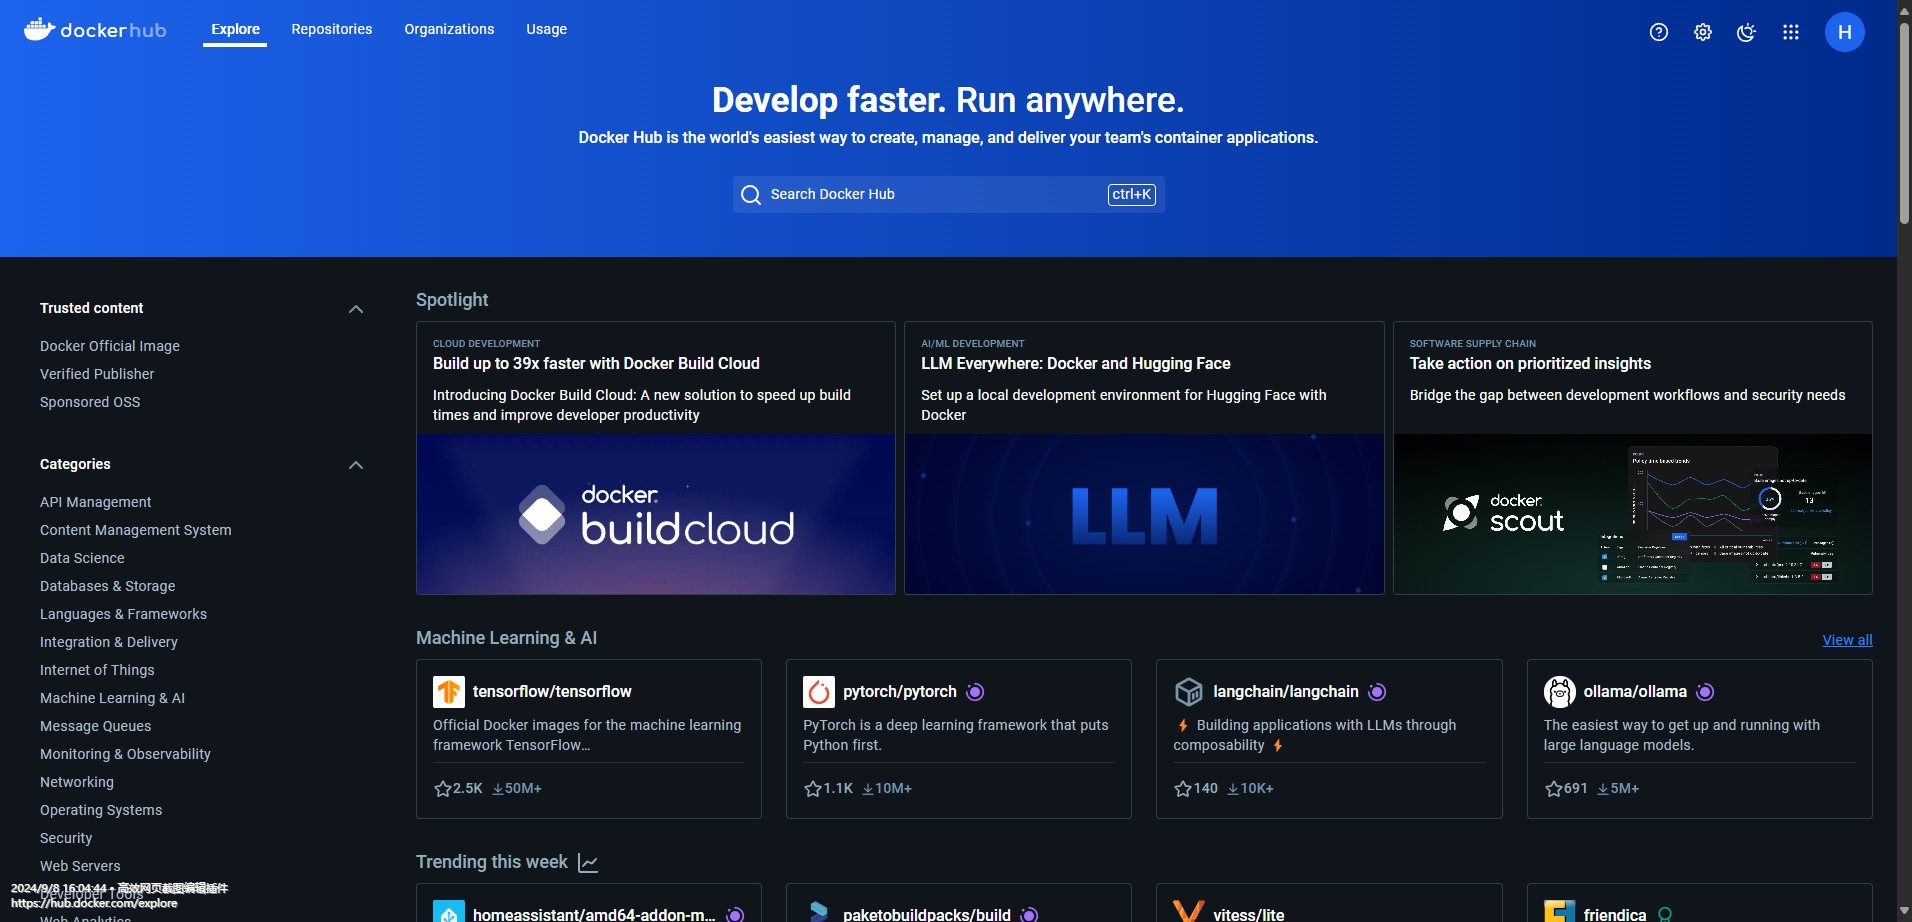
Task: Click the Docker Hub logo
Action: (95, 30)
